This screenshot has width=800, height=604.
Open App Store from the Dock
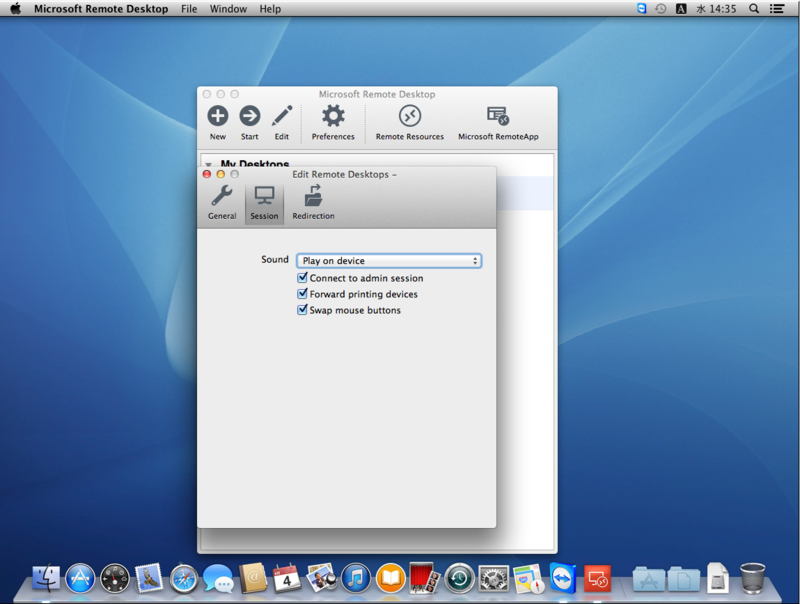click(x=80, y=578)
